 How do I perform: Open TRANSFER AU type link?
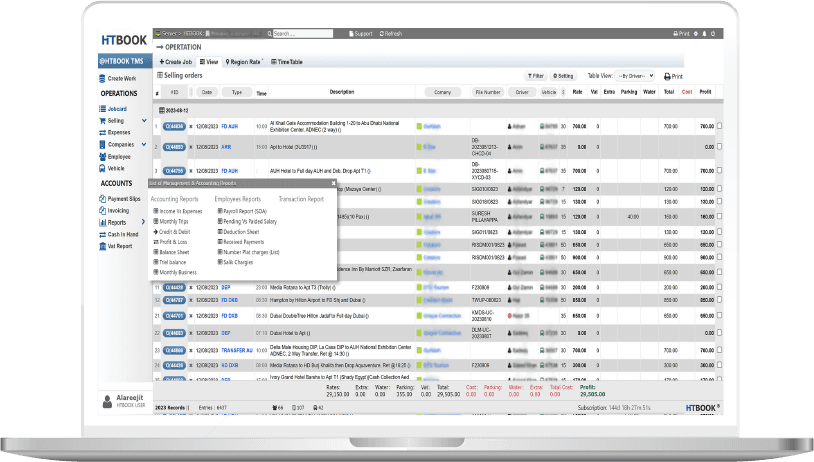(x=237, y=350)
